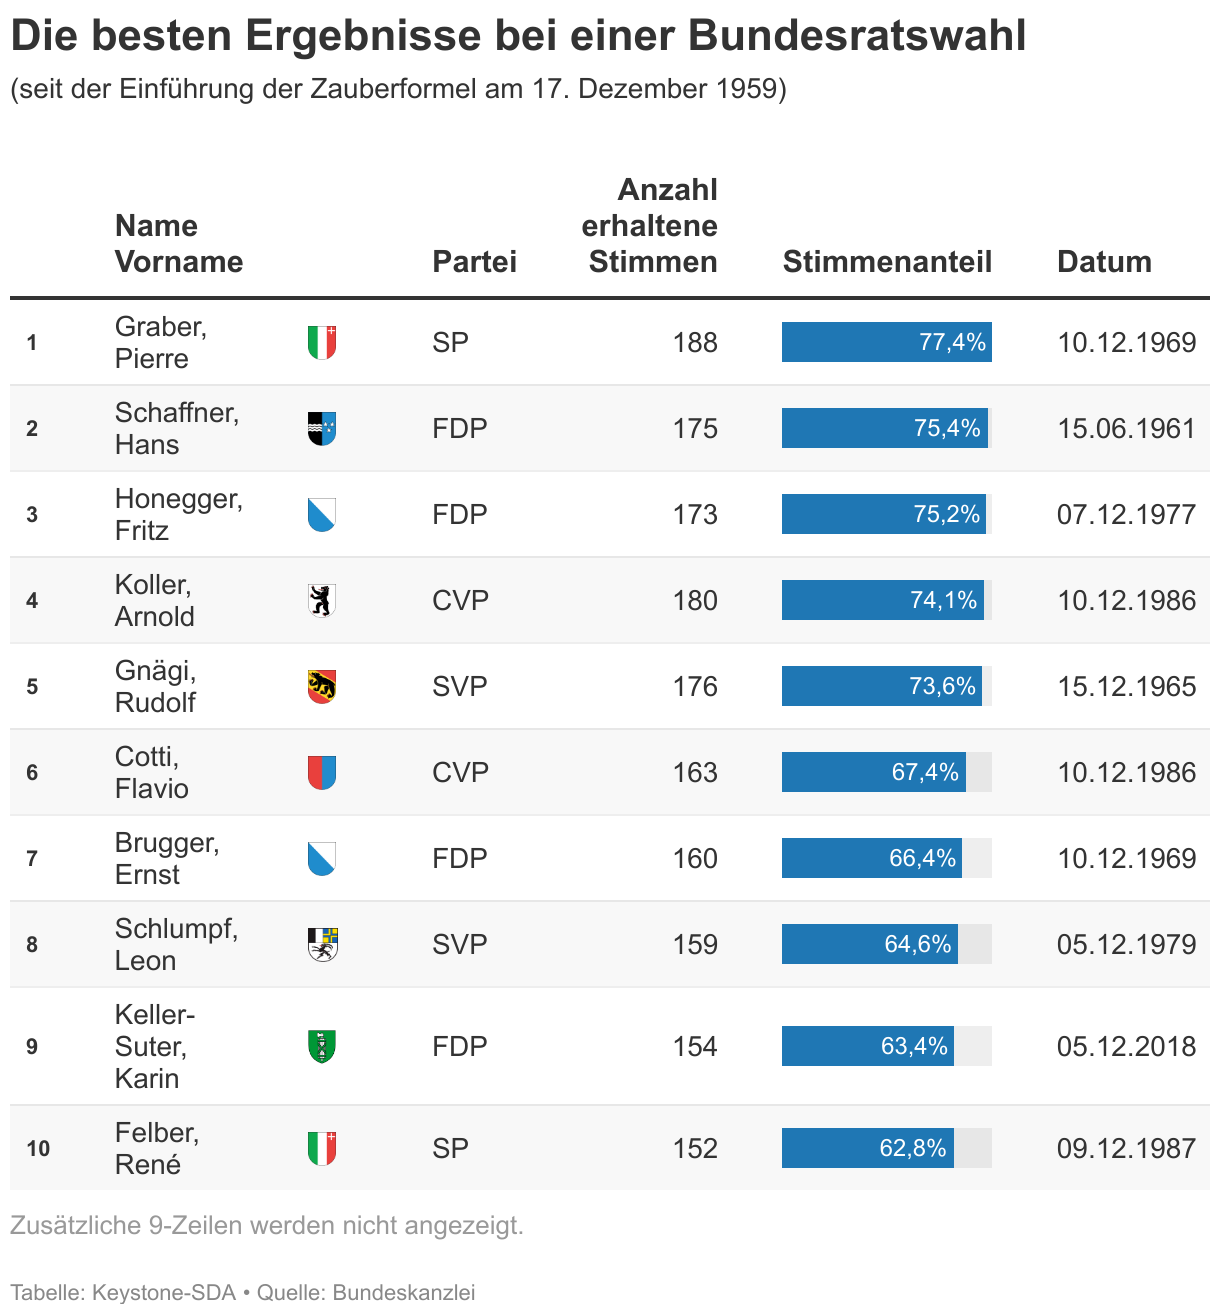
Task: Click the 67,4% bar in Cotti's row
Action: click(x=874, y=773)
